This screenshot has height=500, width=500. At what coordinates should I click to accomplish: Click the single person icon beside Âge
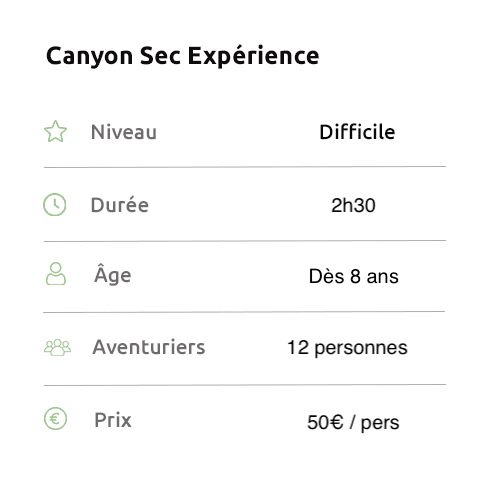coord(56,274)
